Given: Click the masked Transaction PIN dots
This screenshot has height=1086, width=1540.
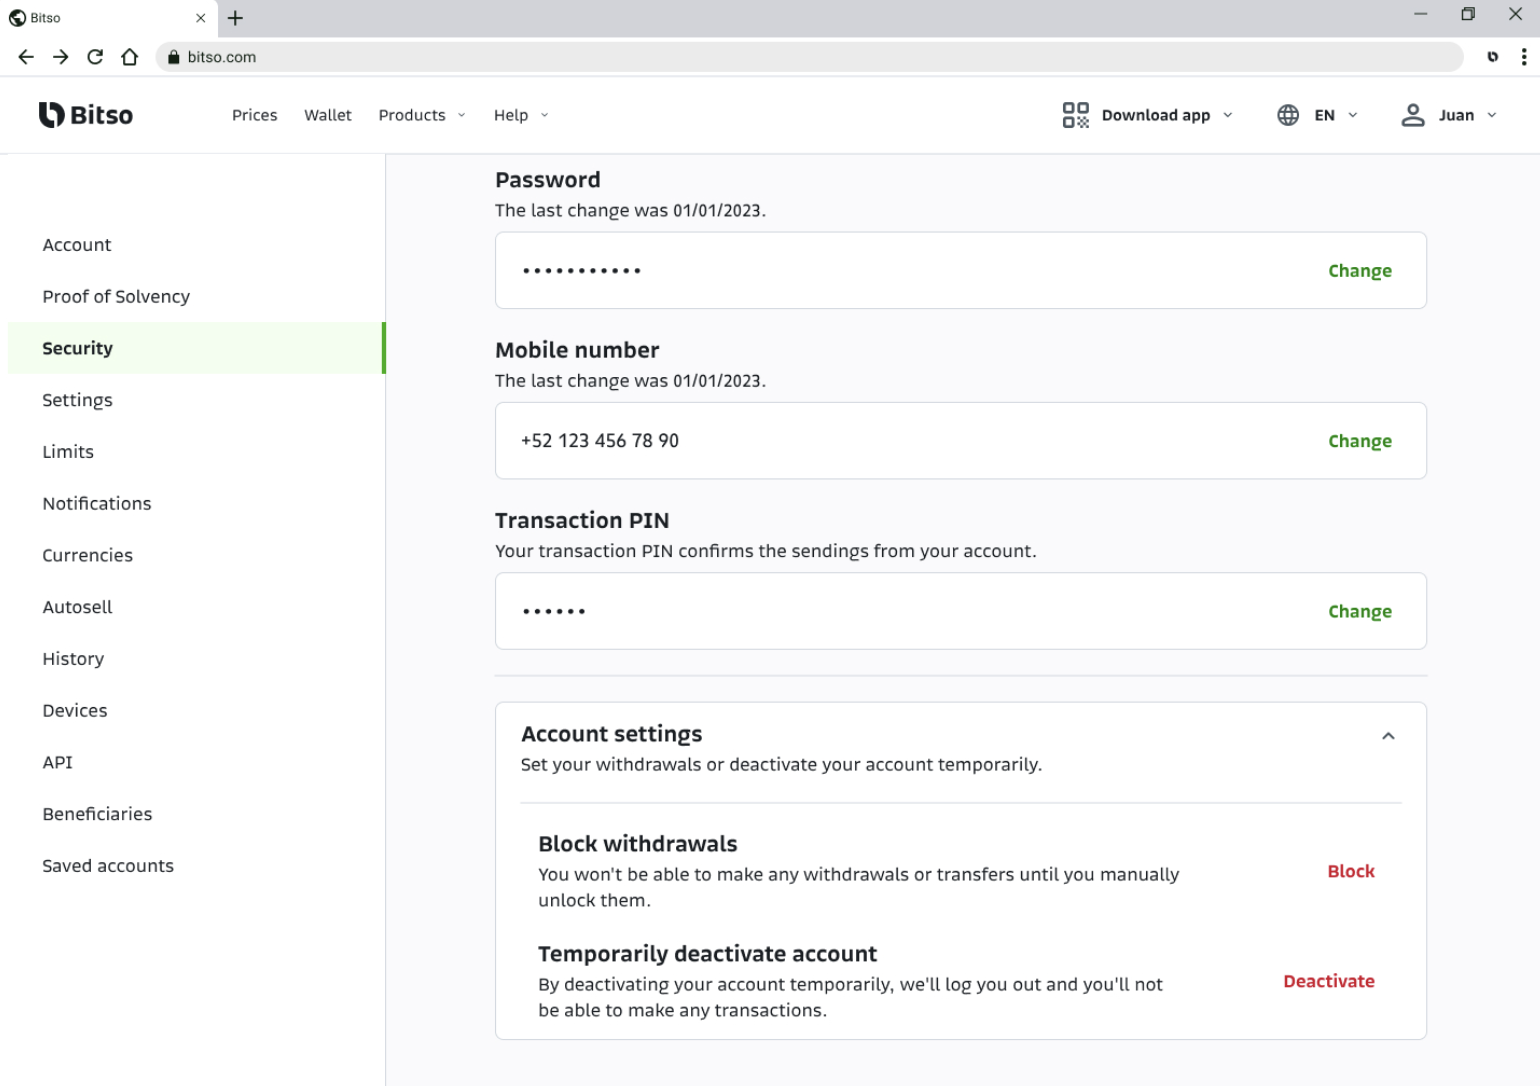Looking at the screenshot, I should point(554,611).
